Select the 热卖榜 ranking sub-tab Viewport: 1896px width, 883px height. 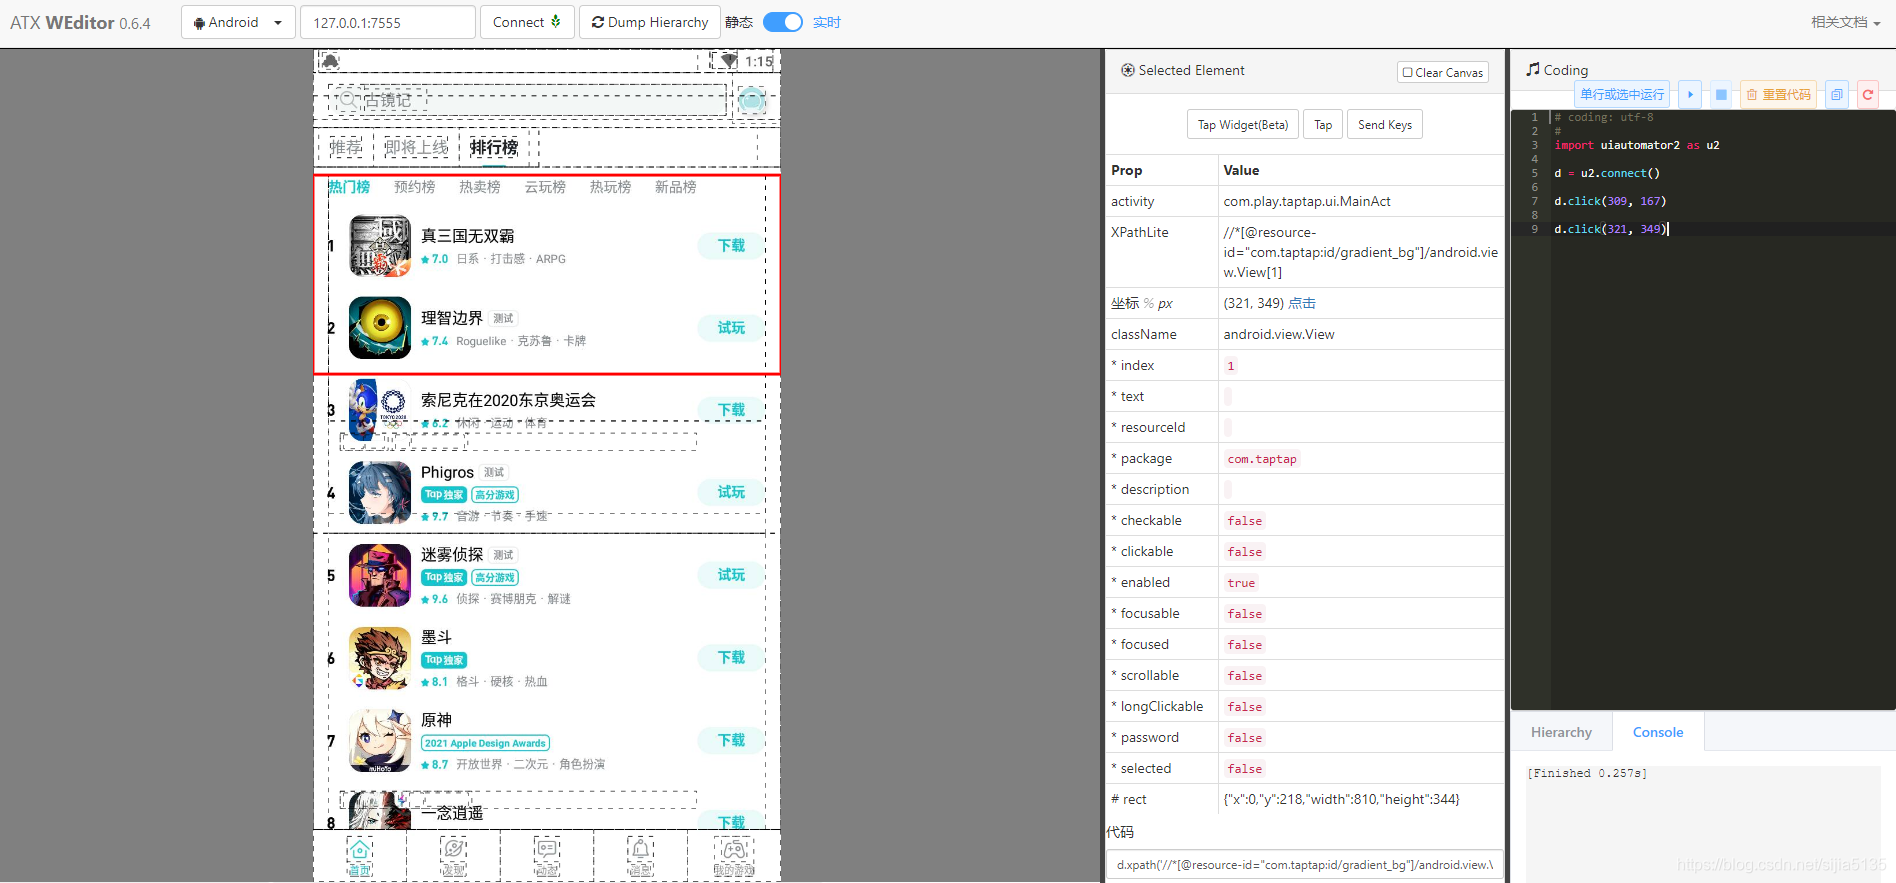point(480,187)
